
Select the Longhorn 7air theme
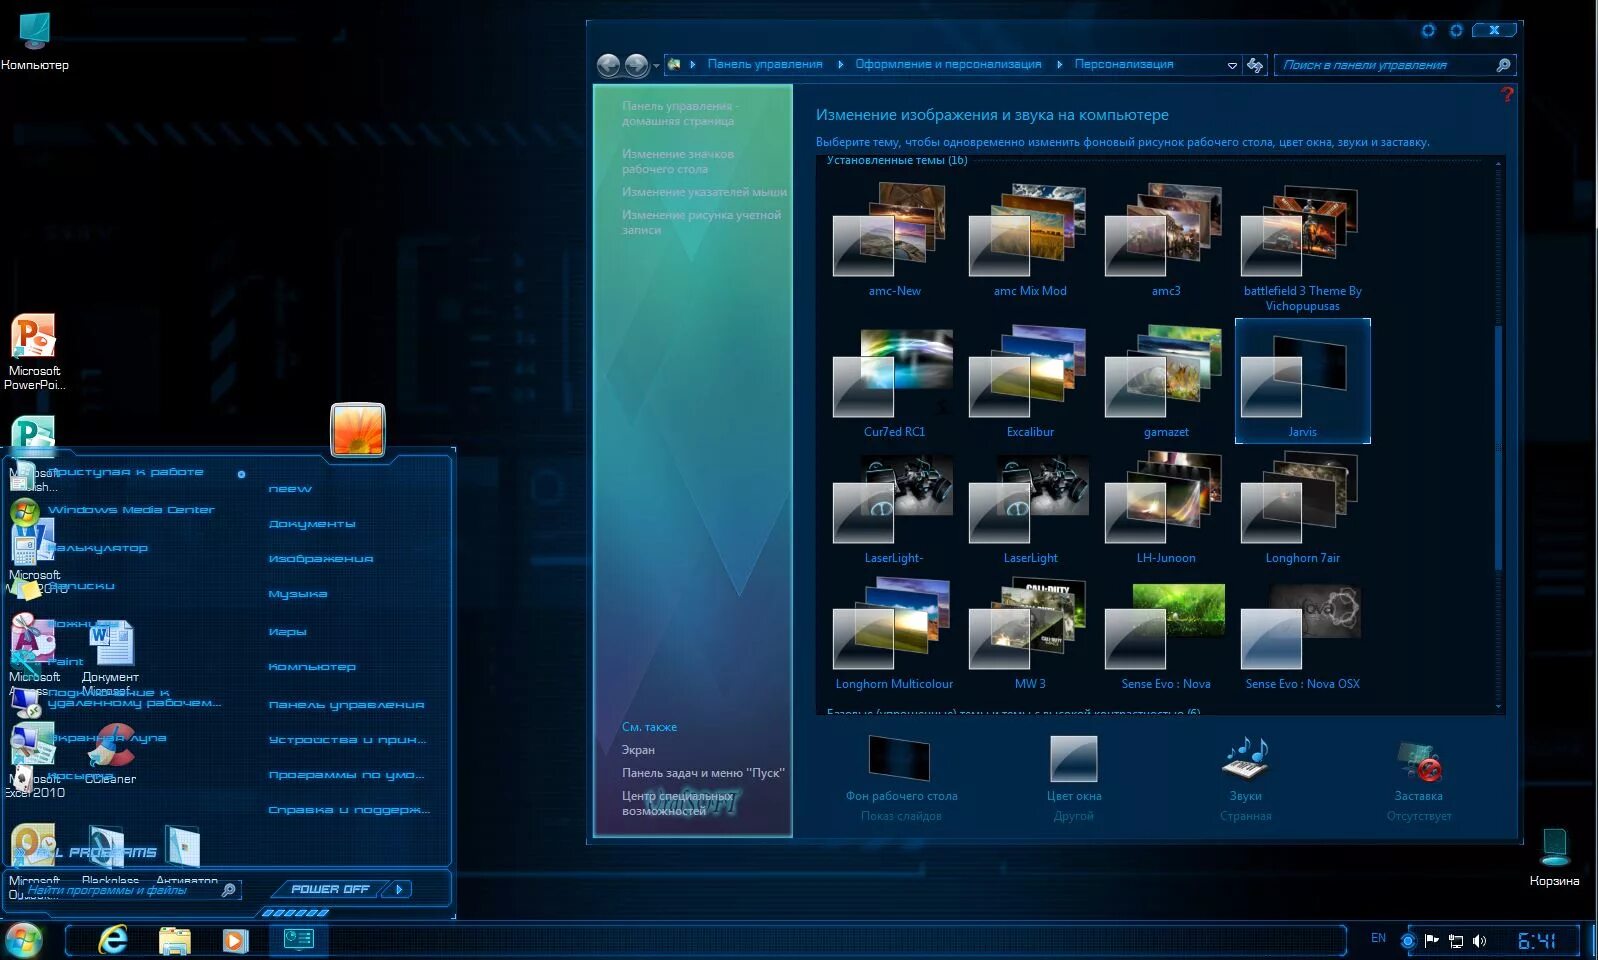tap(1302, 508)
